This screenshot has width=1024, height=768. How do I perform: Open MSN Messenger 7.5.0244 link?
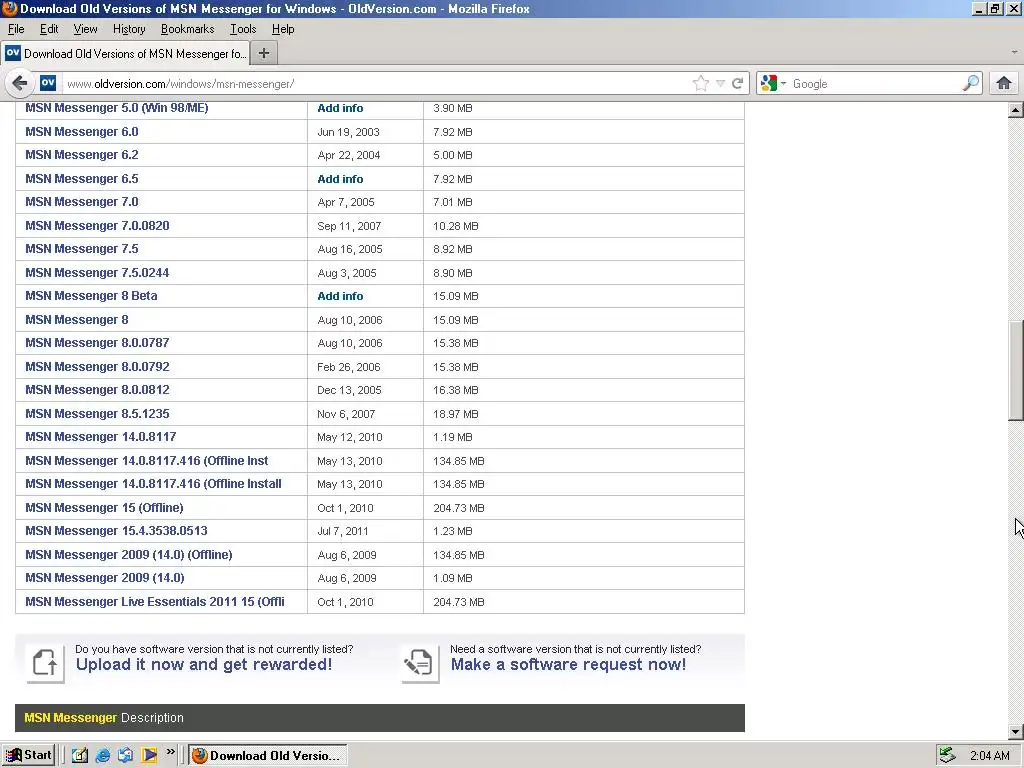pyautogui.click(x=97, y=272)
